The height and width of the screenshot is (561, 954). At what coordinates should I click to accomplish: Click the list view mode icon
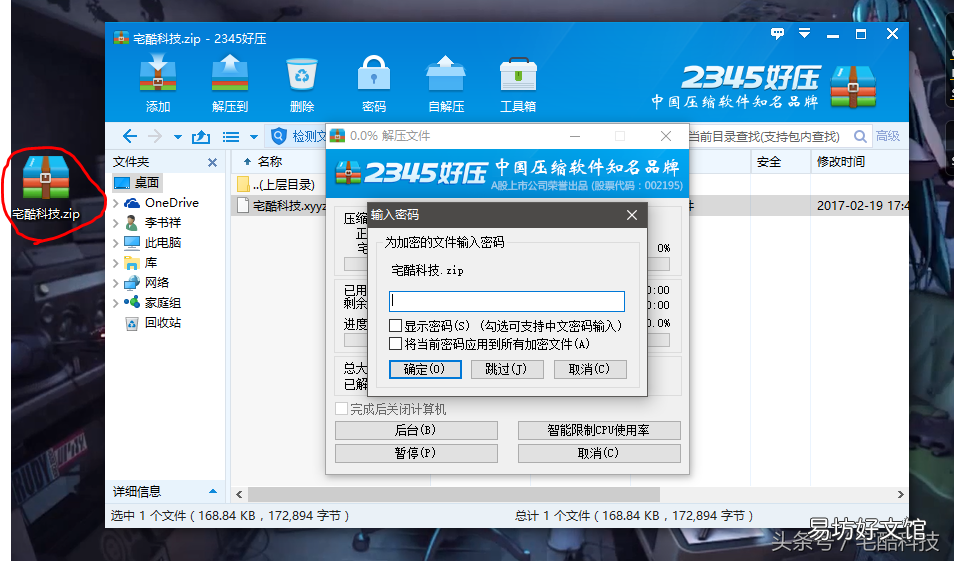(x=231, y=137)
